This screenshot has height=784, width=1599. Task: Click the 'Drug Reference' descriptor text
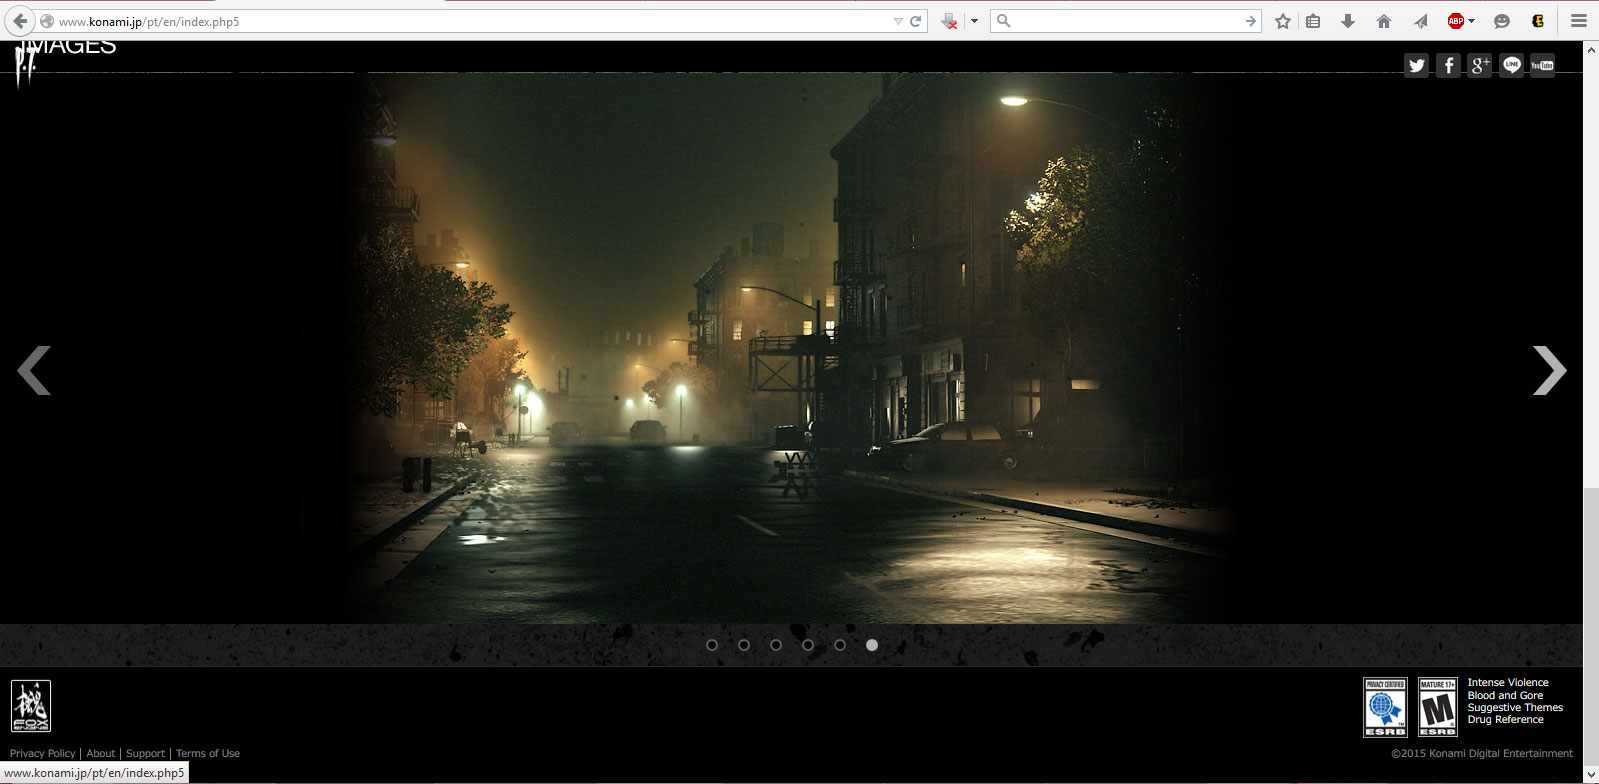pos(1505,719)
